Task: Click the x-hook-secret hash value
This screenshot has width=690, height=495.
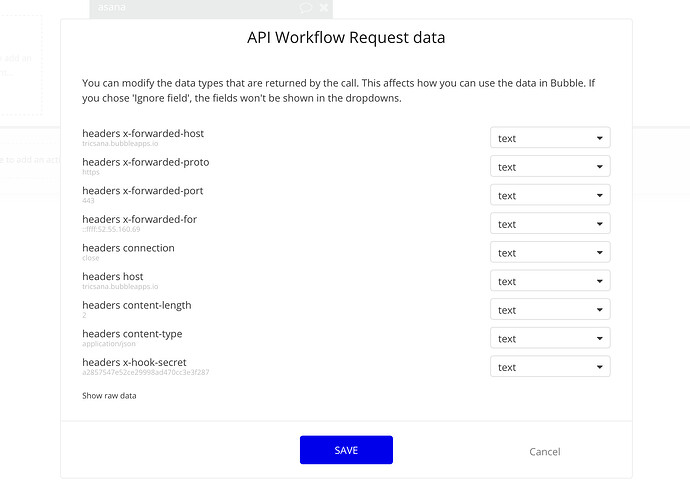Action: click(x=146, y=372)
